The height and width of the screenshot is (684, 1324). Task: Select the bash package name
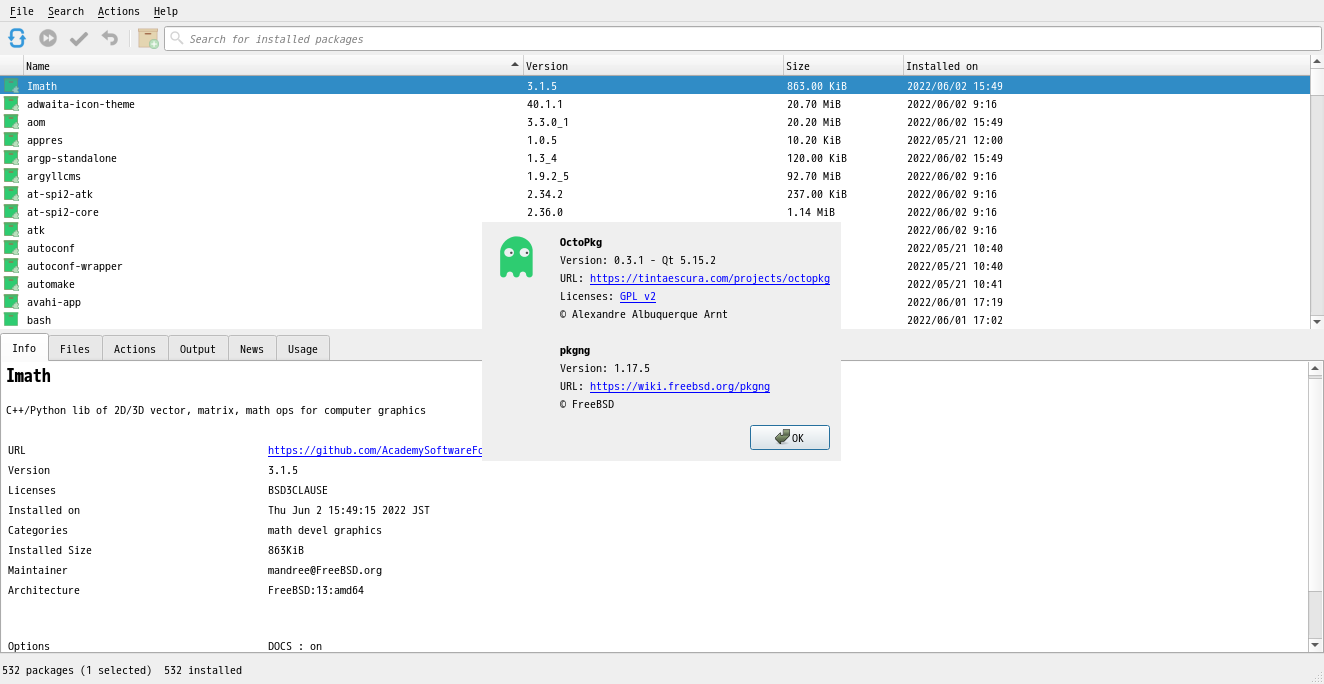pyautogui.click(x=39, y=320)
